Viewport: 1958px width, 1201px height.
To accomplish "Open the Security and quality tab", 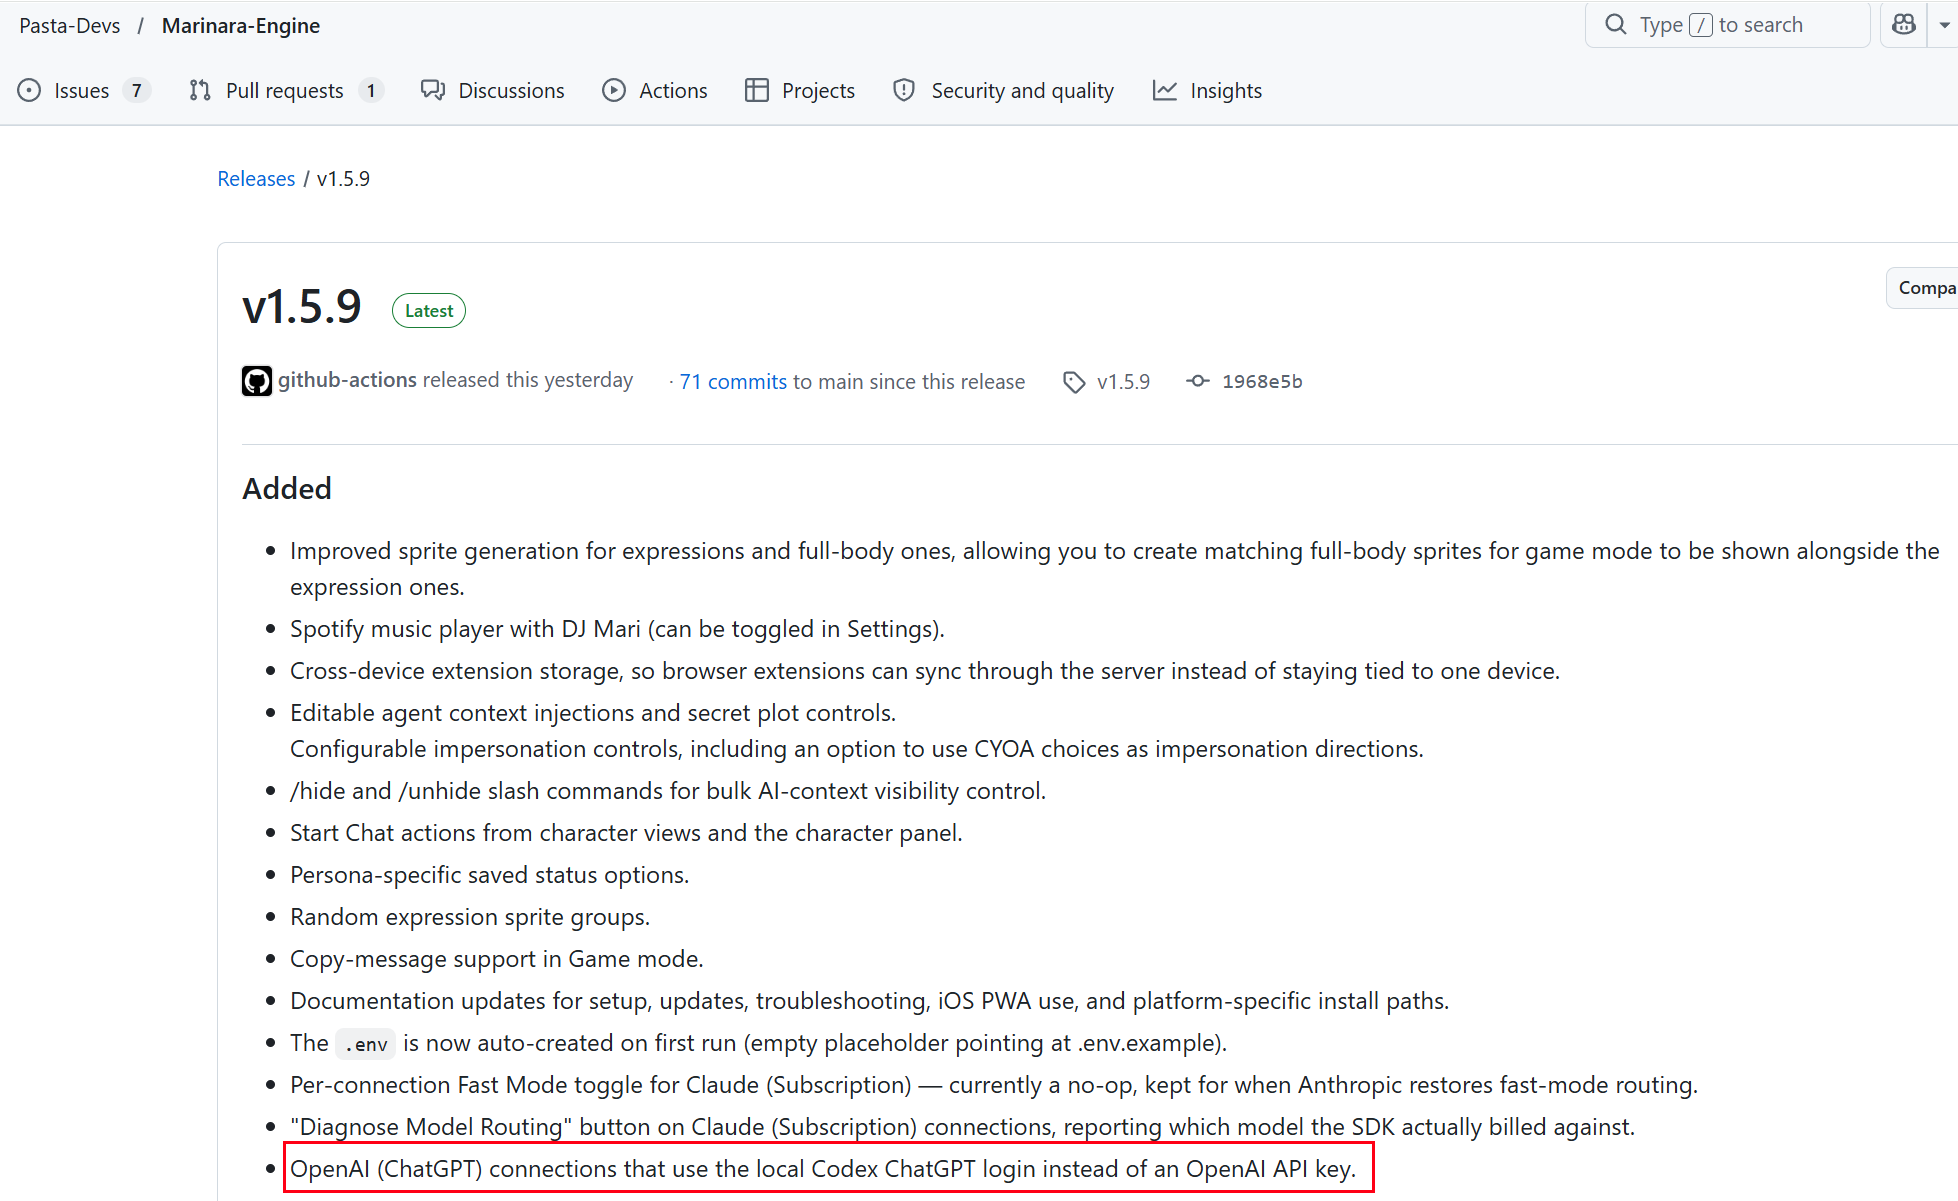I will (1003, 91).
